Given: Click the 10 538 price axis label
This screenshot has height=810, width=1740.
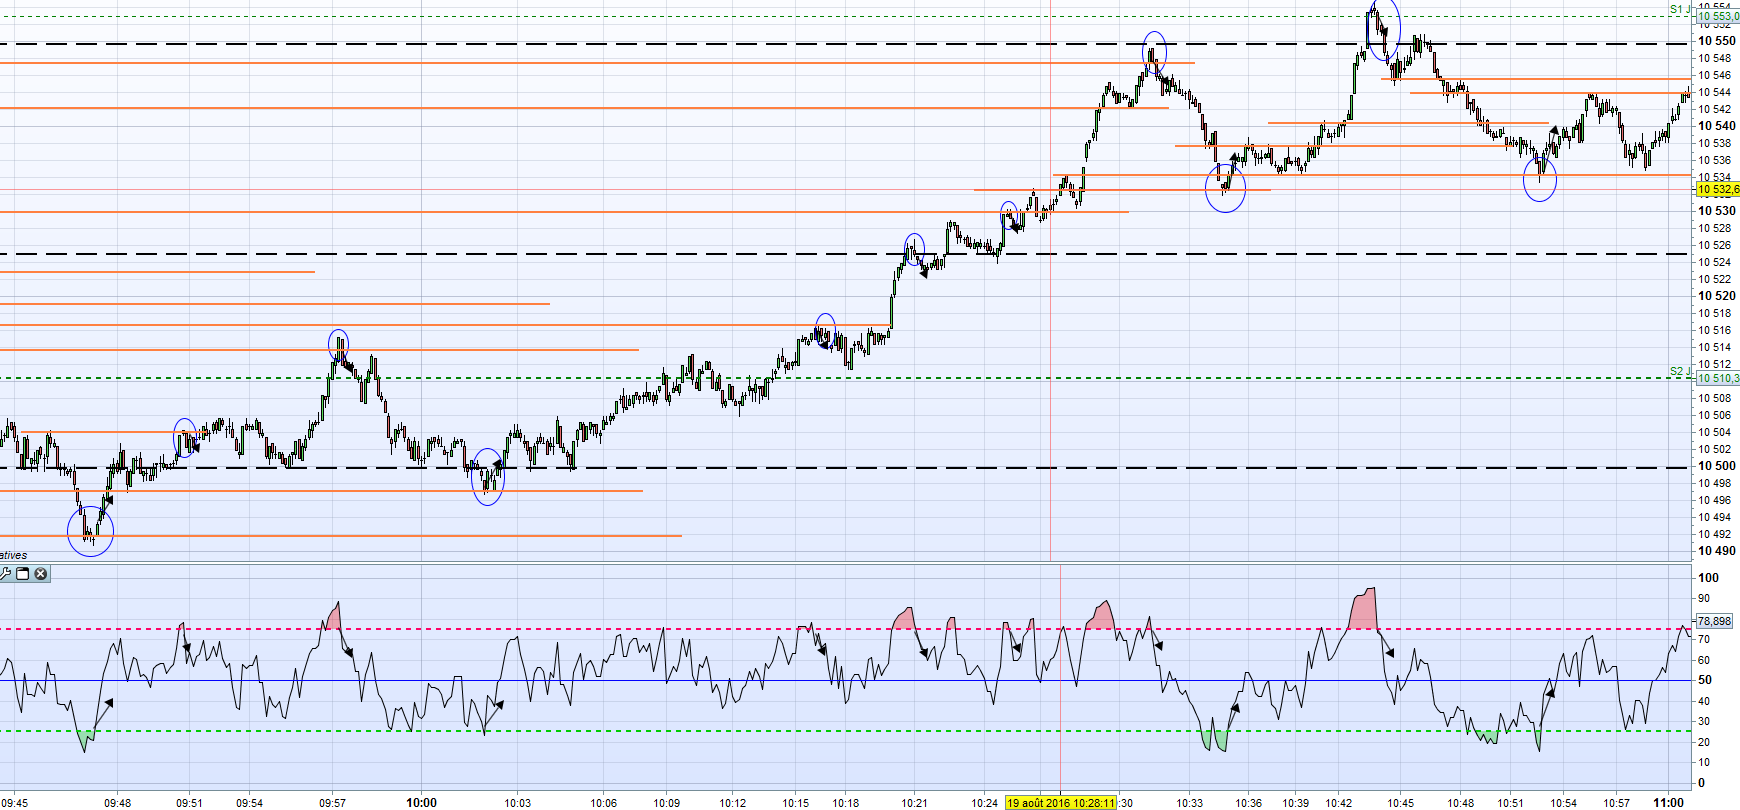Looking at the screenshot, I should (1715, 143).
